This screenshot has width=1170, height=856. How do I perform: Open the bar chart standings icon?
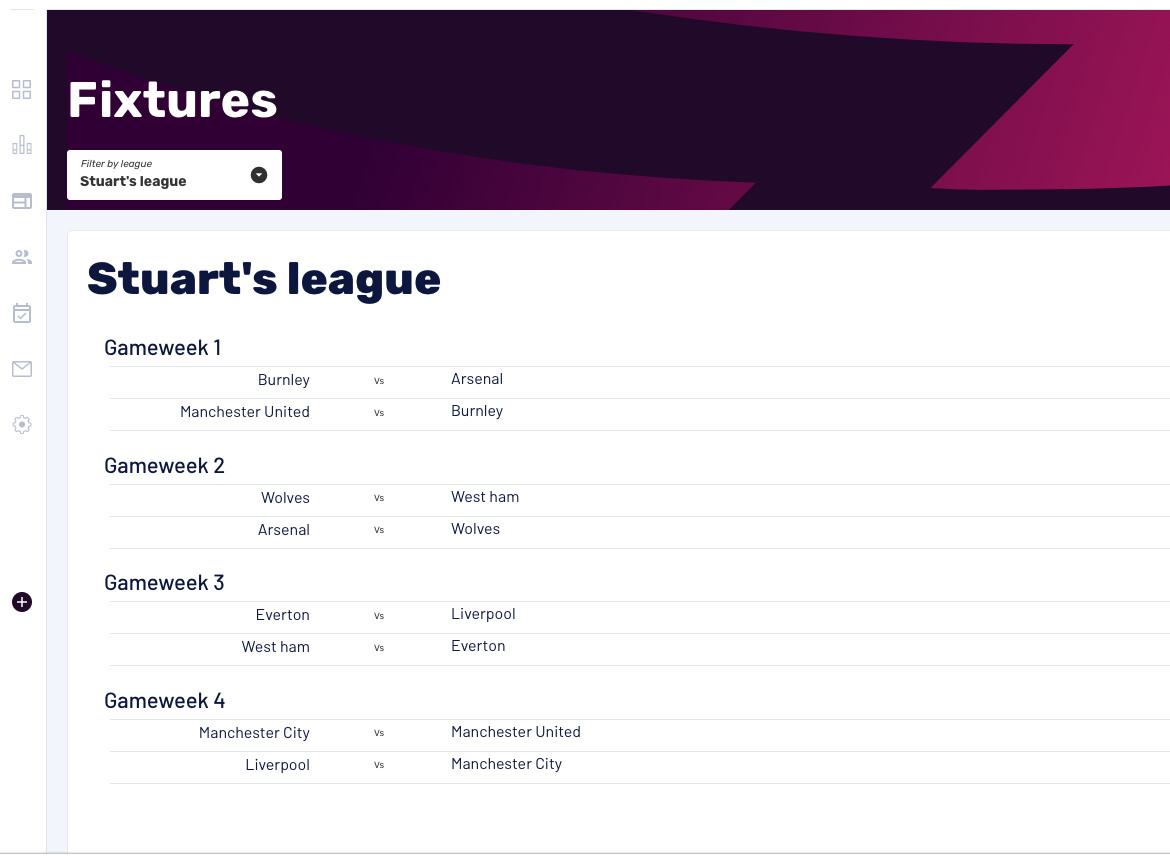[21, 146]
